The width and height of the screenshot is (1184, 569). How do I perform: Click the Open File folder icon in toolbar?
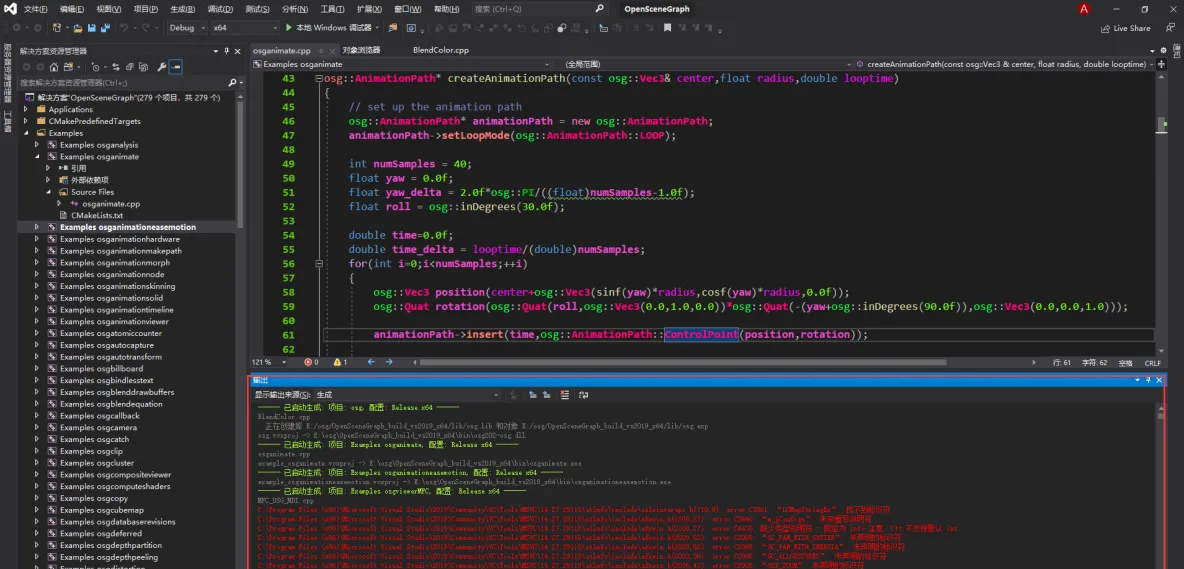click(77, 28)
